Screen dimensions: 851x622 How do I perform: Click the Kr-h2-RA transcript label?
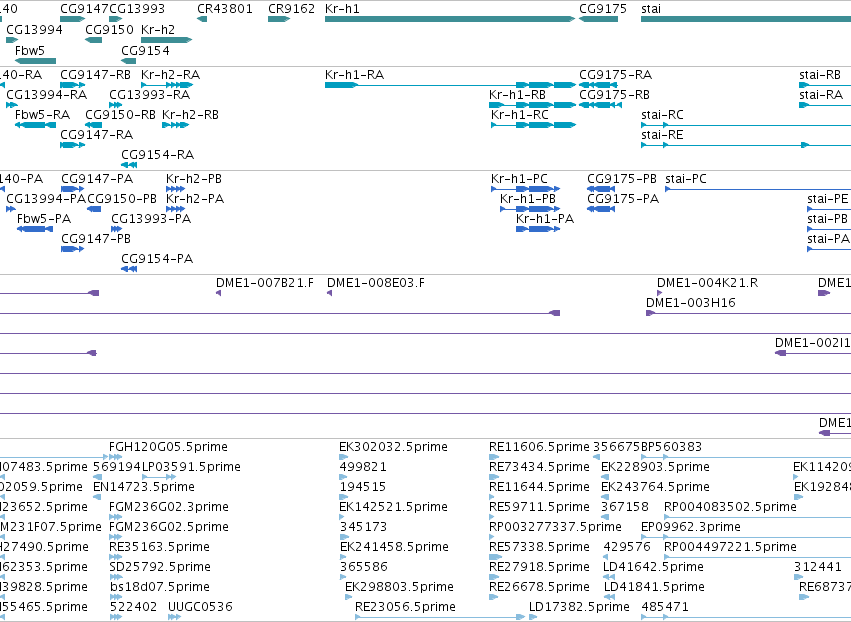click(170, 74)
